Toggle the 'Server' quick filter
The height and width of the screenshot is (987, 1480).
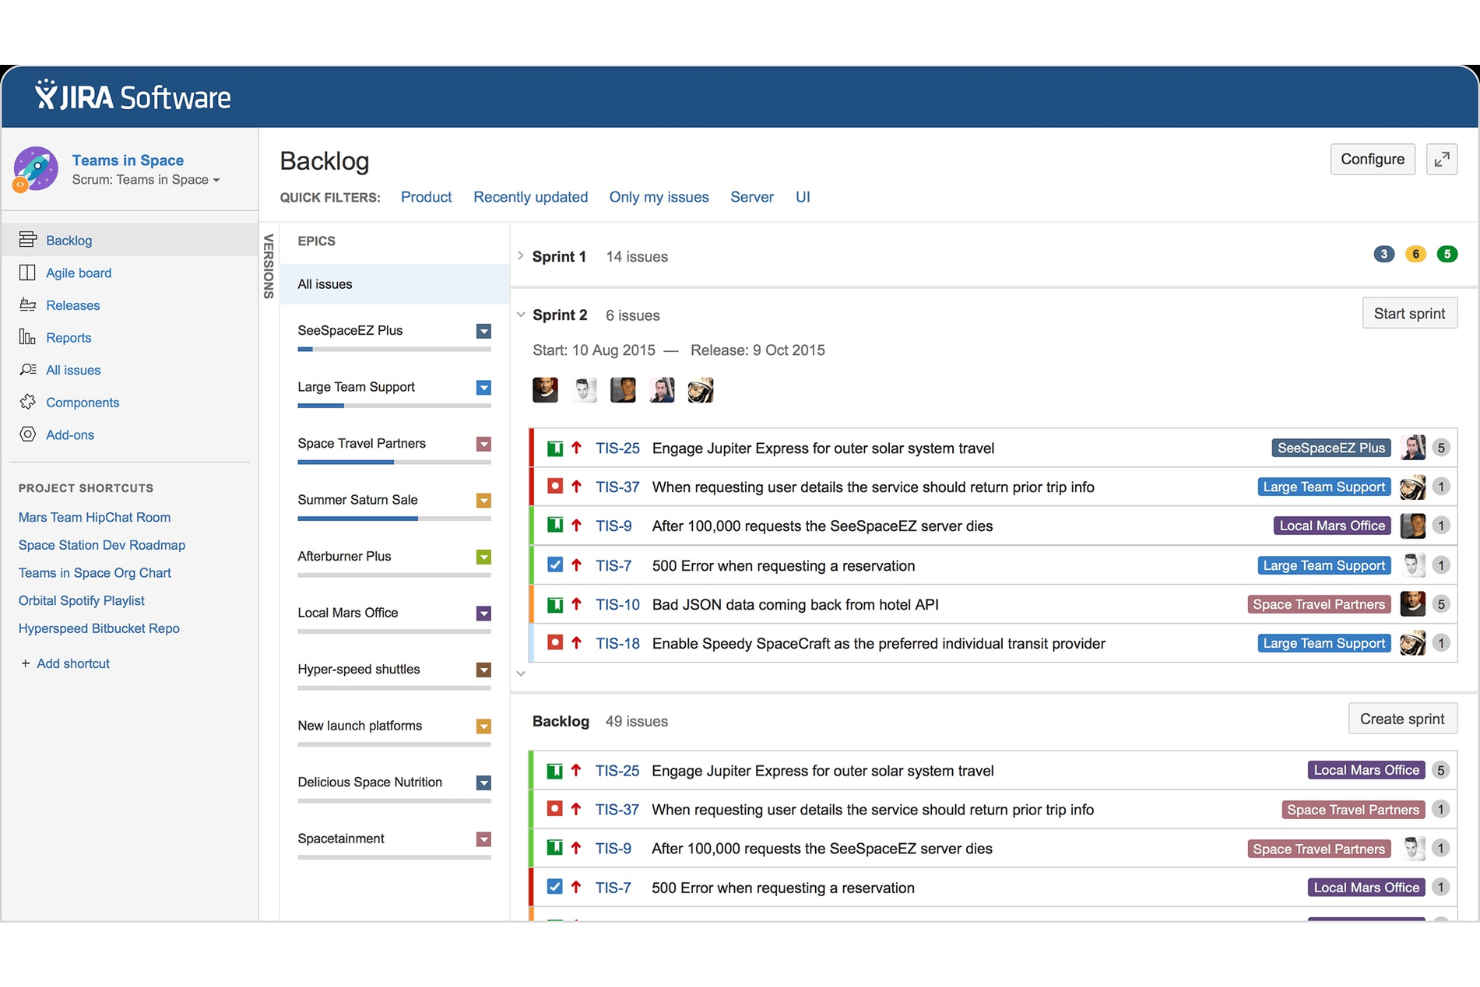752,197
